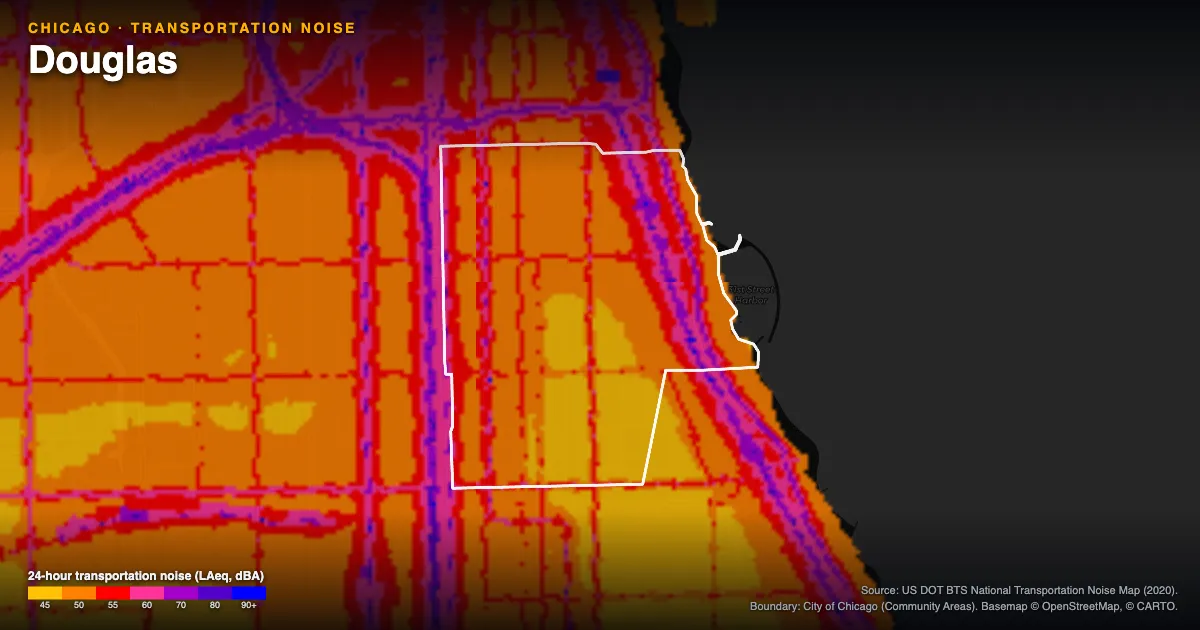Click the "24-hour transportation noise (LAeq, dBA)" legend title
This screenshot has height=630, width=1200.
(x=146, y=576)
